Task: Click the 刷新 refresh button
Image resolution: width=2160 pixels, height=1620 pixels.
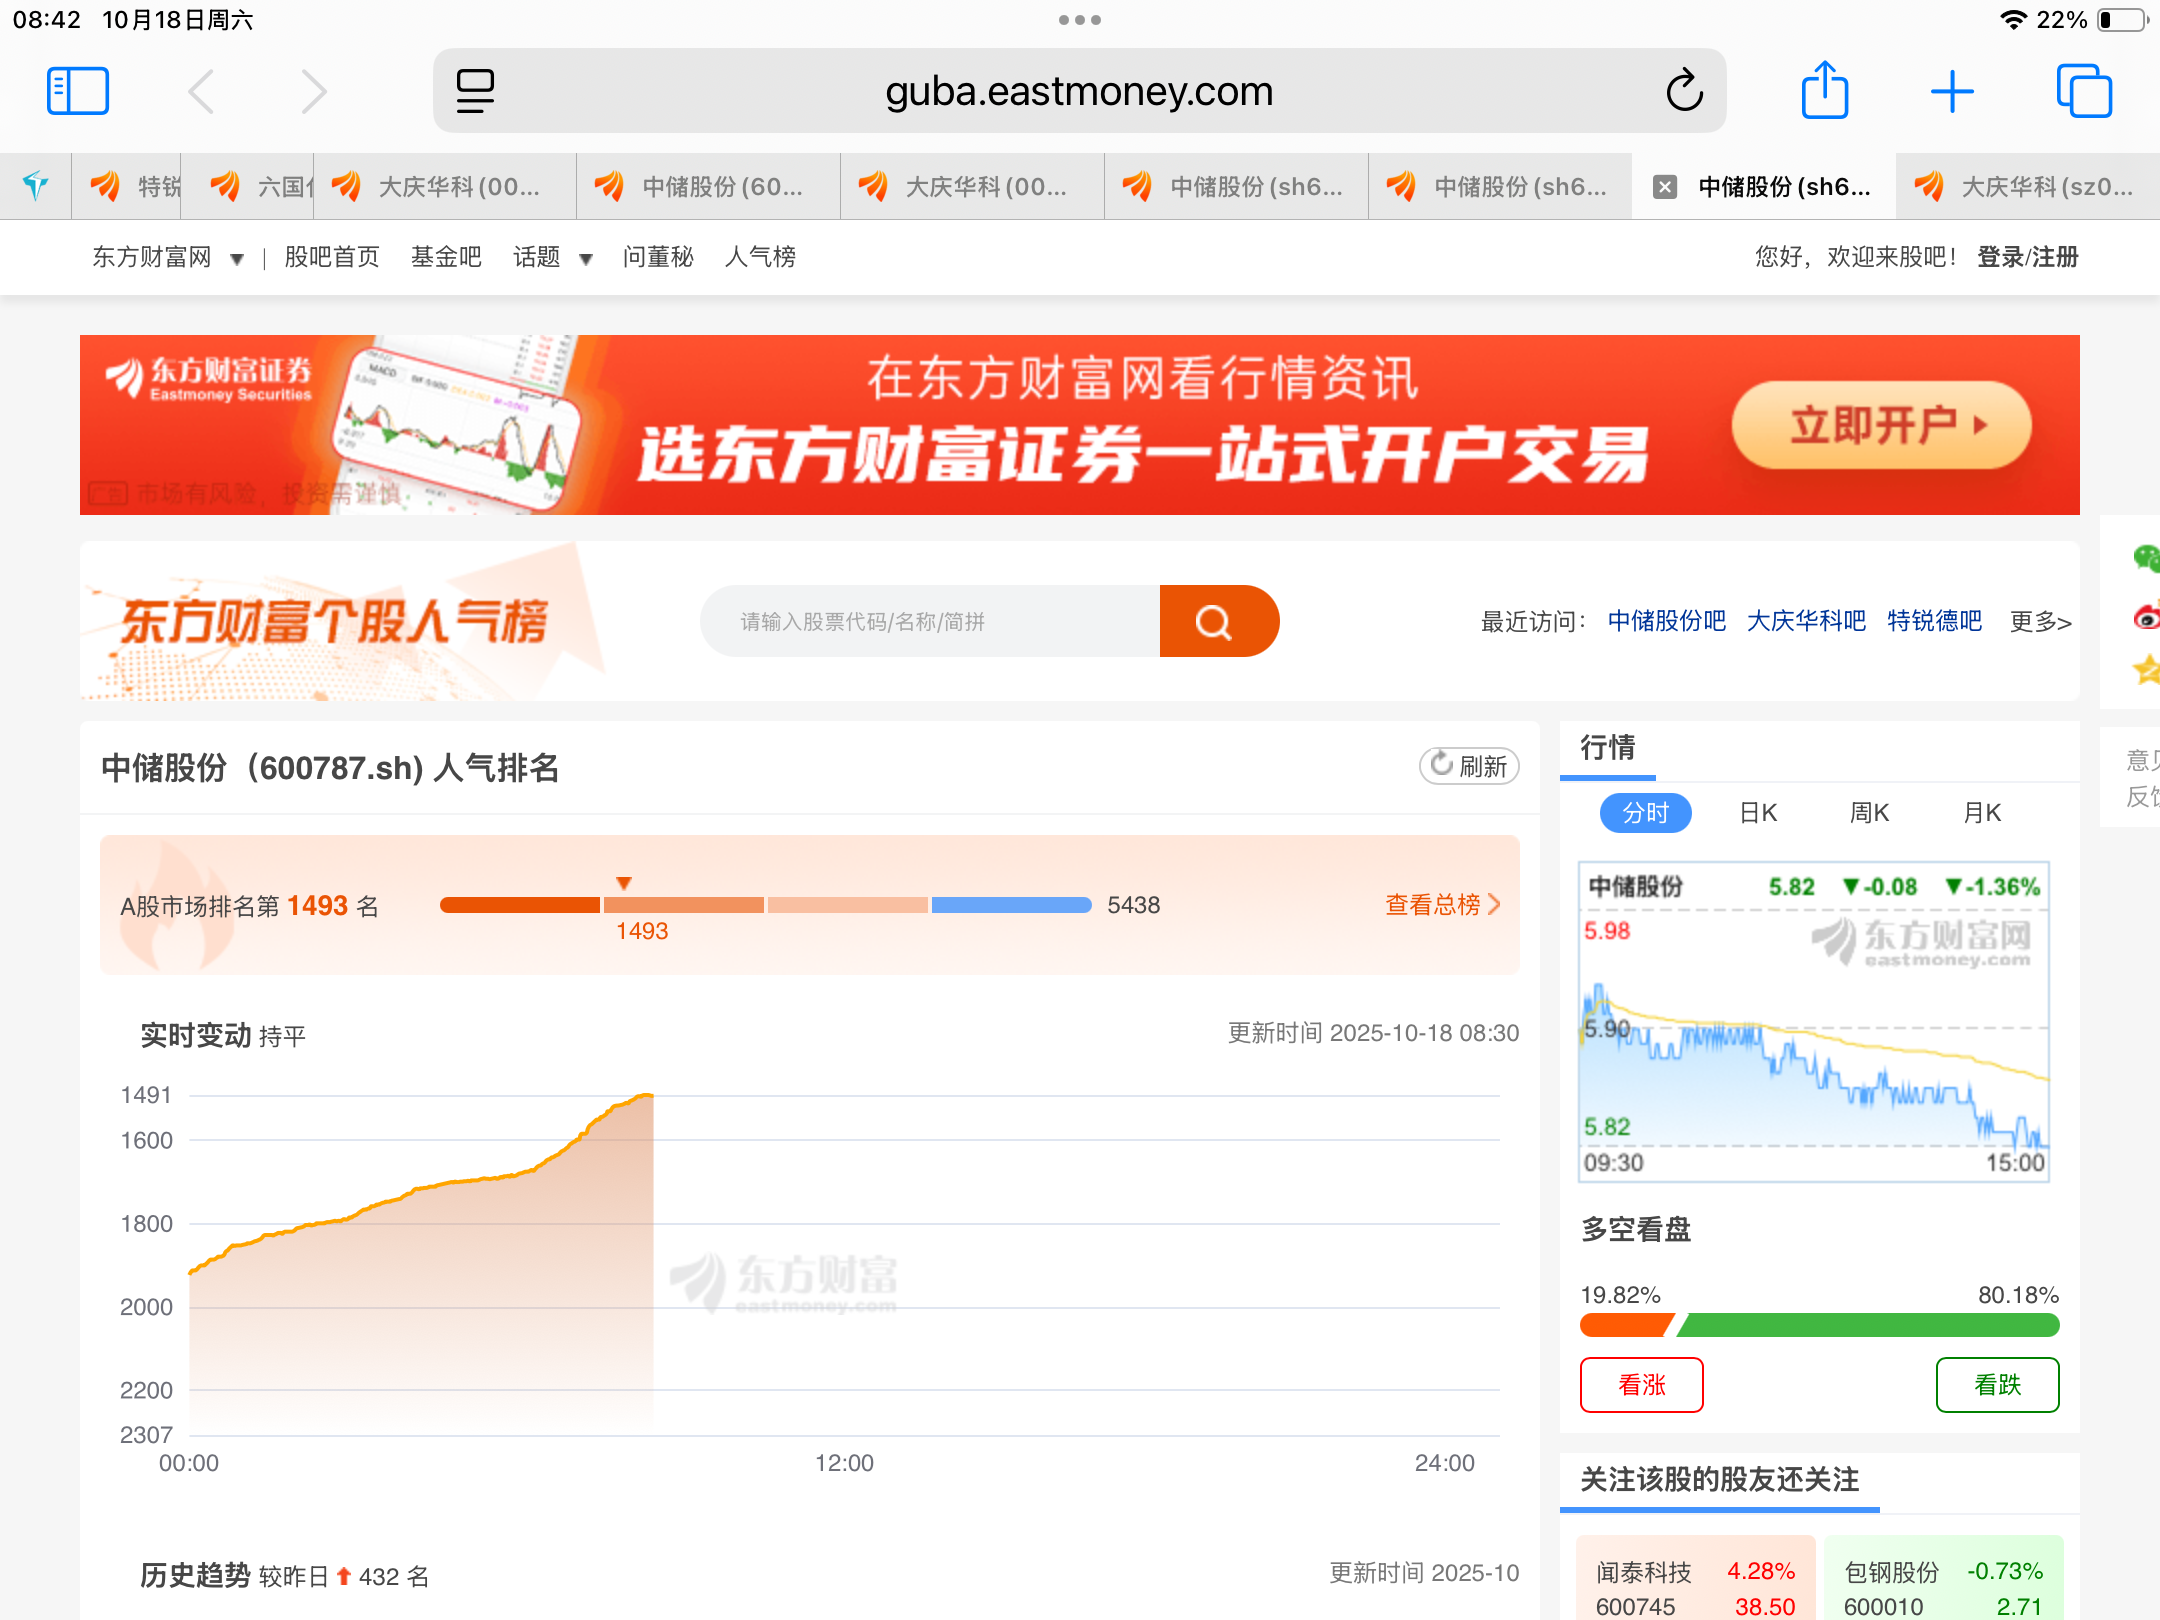Action: pyautogui.click(x=1469, y=766)
